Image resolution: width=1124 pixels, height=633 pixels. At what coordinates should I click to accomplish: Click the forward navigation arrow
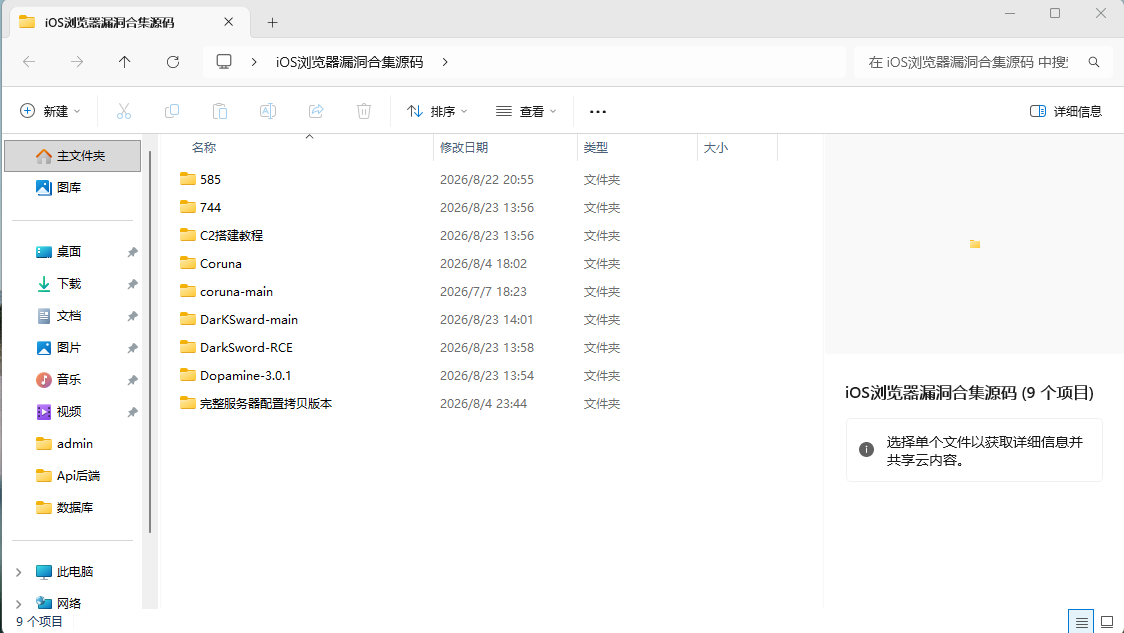point(77,62)
